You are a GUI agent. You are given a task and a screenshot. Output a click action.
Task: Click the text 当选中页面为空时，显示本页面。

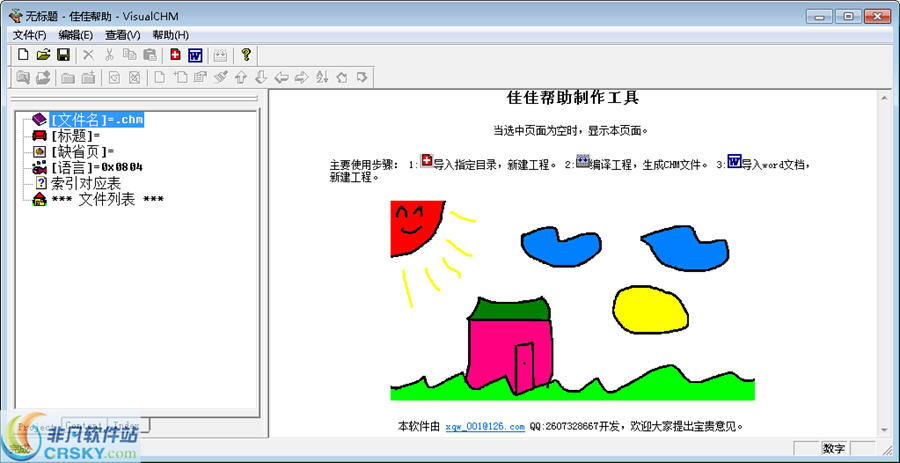tap(571, 131)
